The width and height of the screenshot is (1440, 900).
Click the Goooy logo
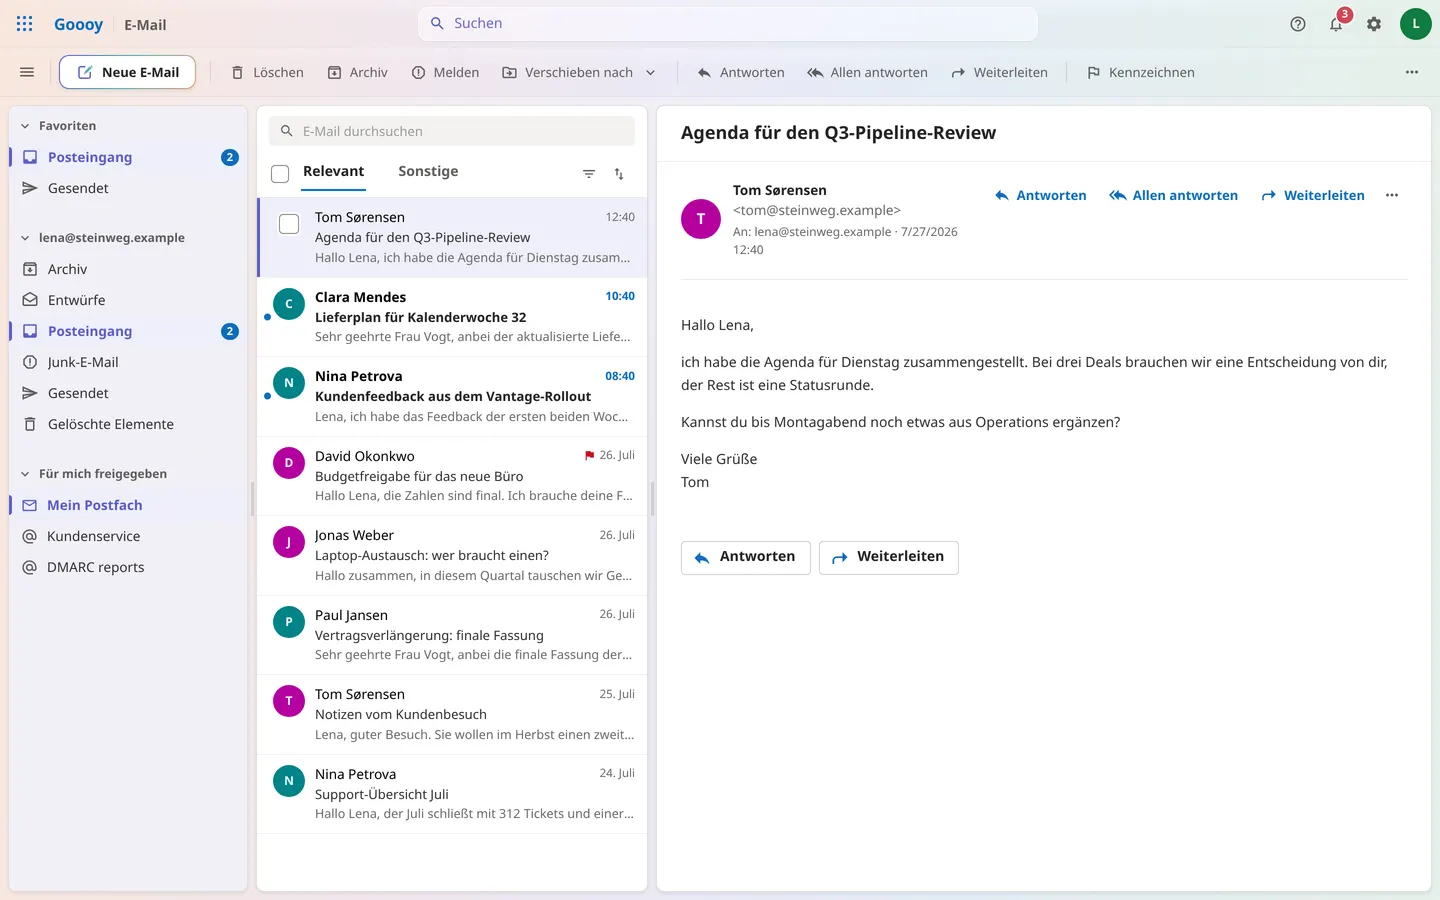78,24
